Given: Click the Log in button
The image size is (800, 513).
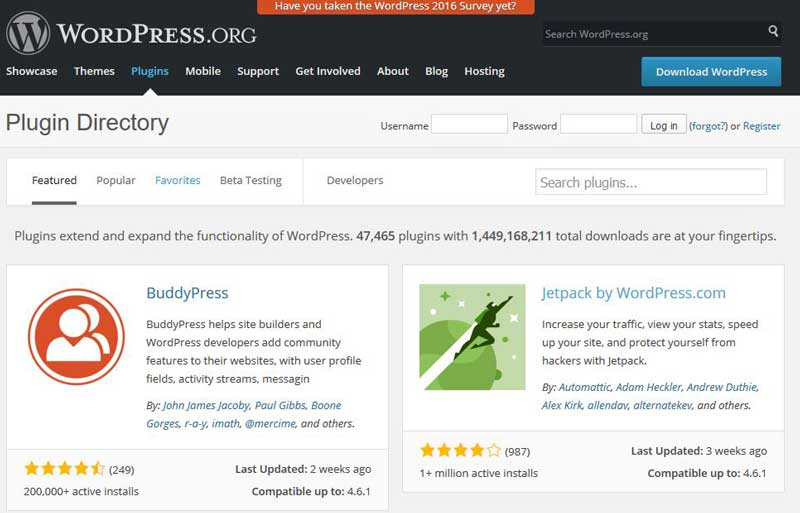Looking at the screenshot, I should (x=663, y=125).
